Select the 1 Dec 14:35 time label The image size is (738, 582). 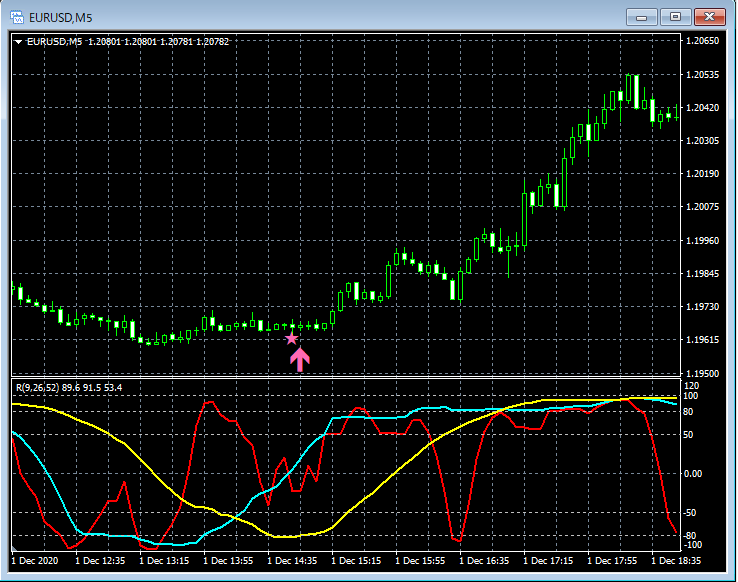click(292, 562)
